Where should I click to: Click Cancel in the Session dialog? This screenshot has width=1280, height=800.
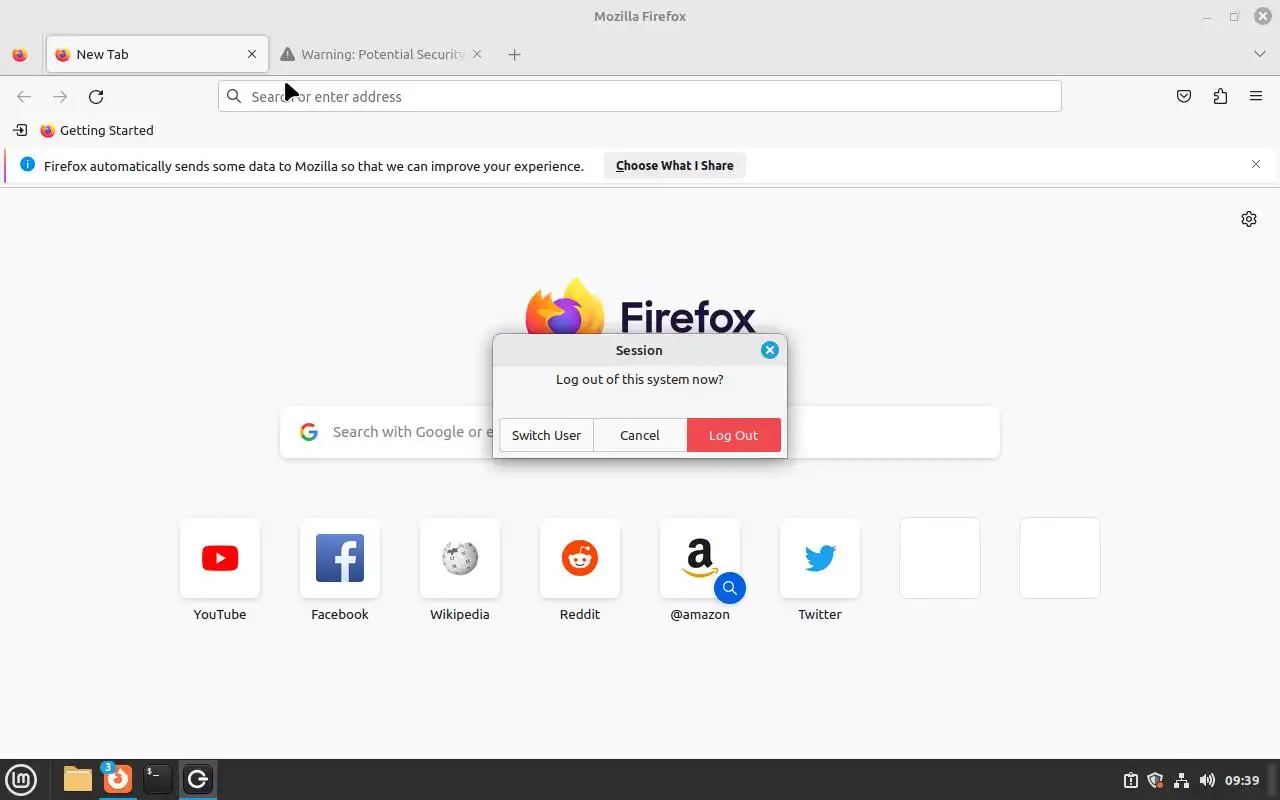[640, 435]
